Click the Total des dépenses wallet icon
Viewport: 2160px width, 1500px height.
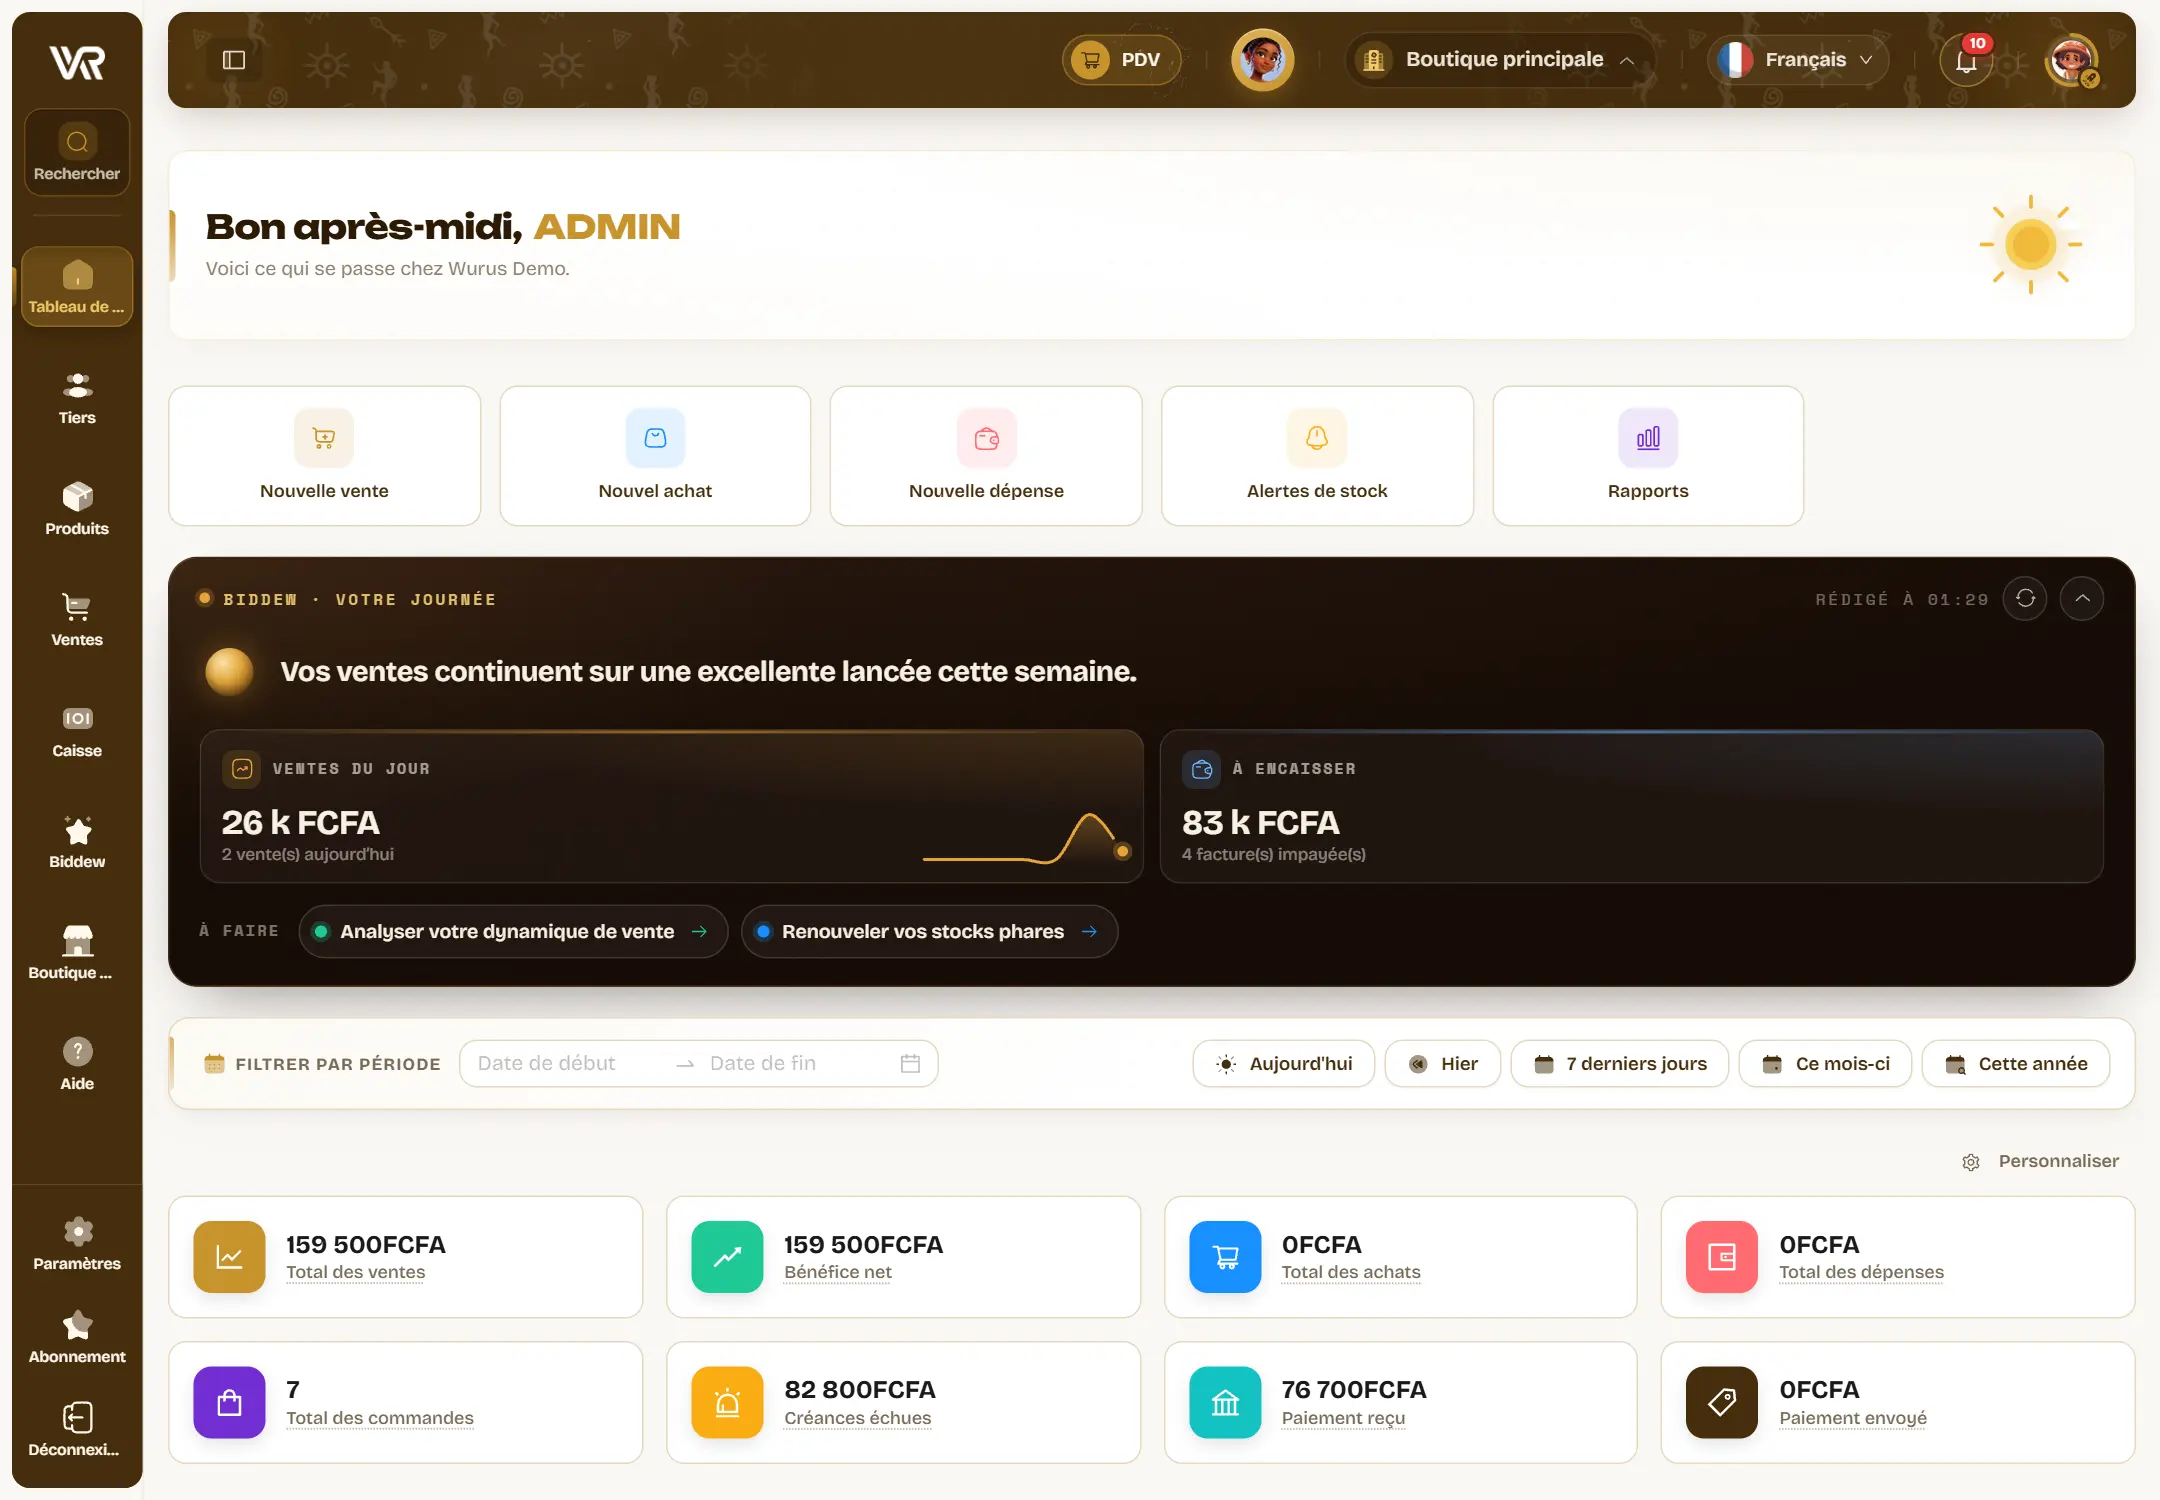1722,1257
